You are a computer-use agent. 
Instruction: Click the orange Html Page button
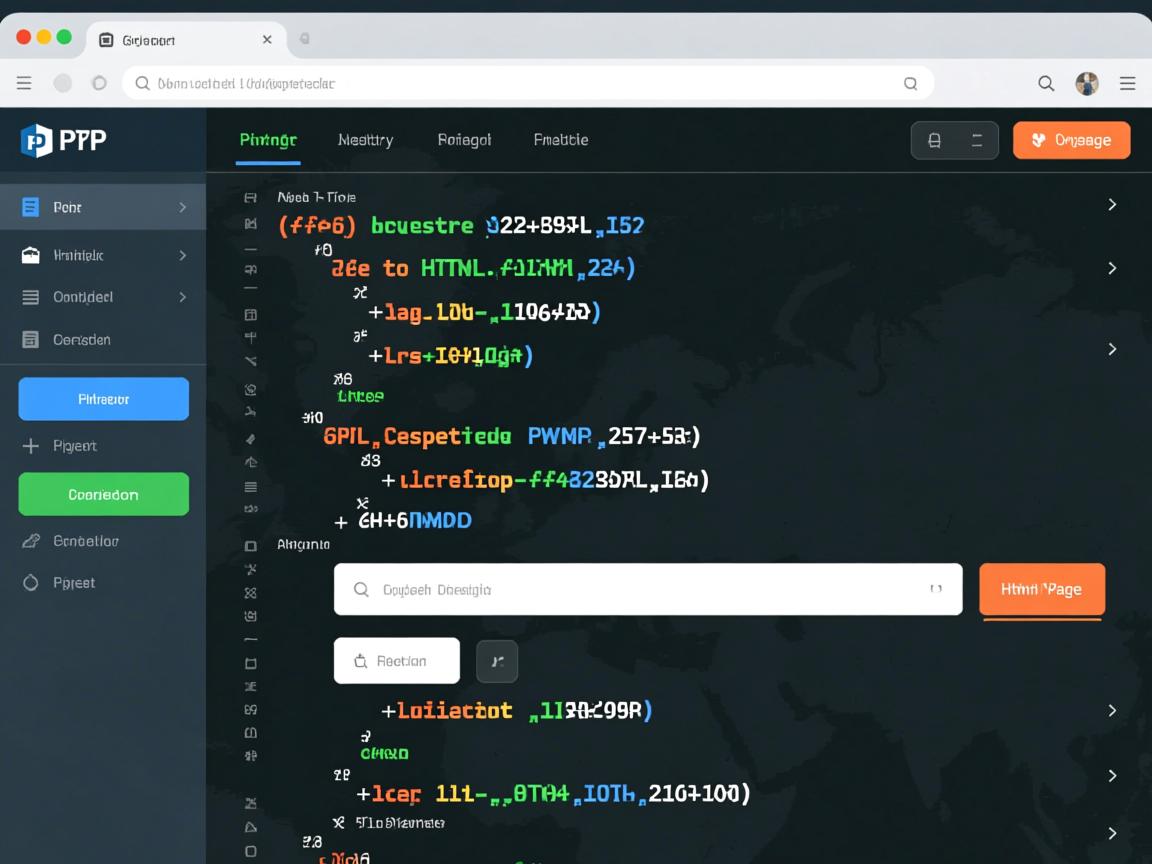click(1041, 589)
